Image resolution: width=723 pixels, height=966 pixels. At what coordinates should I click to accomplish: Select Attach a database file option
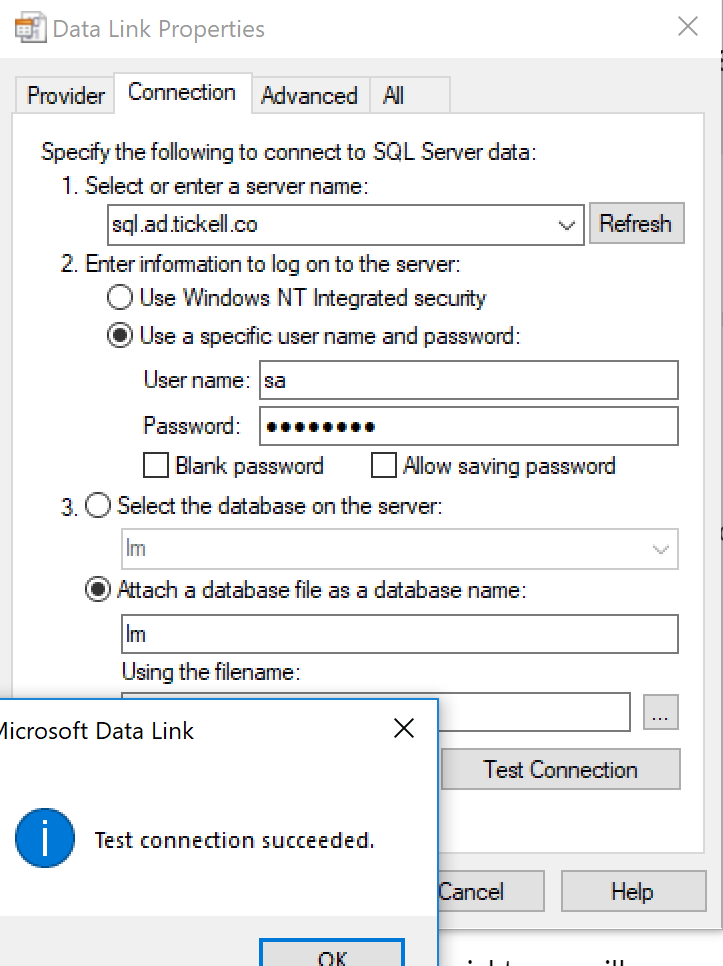tap(98, 590)
